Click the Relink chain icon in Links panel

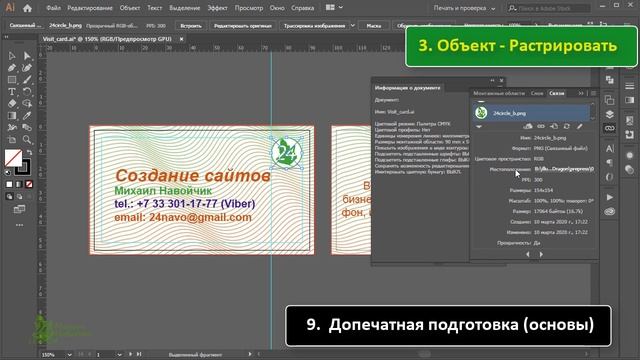(x=541, y=127)
